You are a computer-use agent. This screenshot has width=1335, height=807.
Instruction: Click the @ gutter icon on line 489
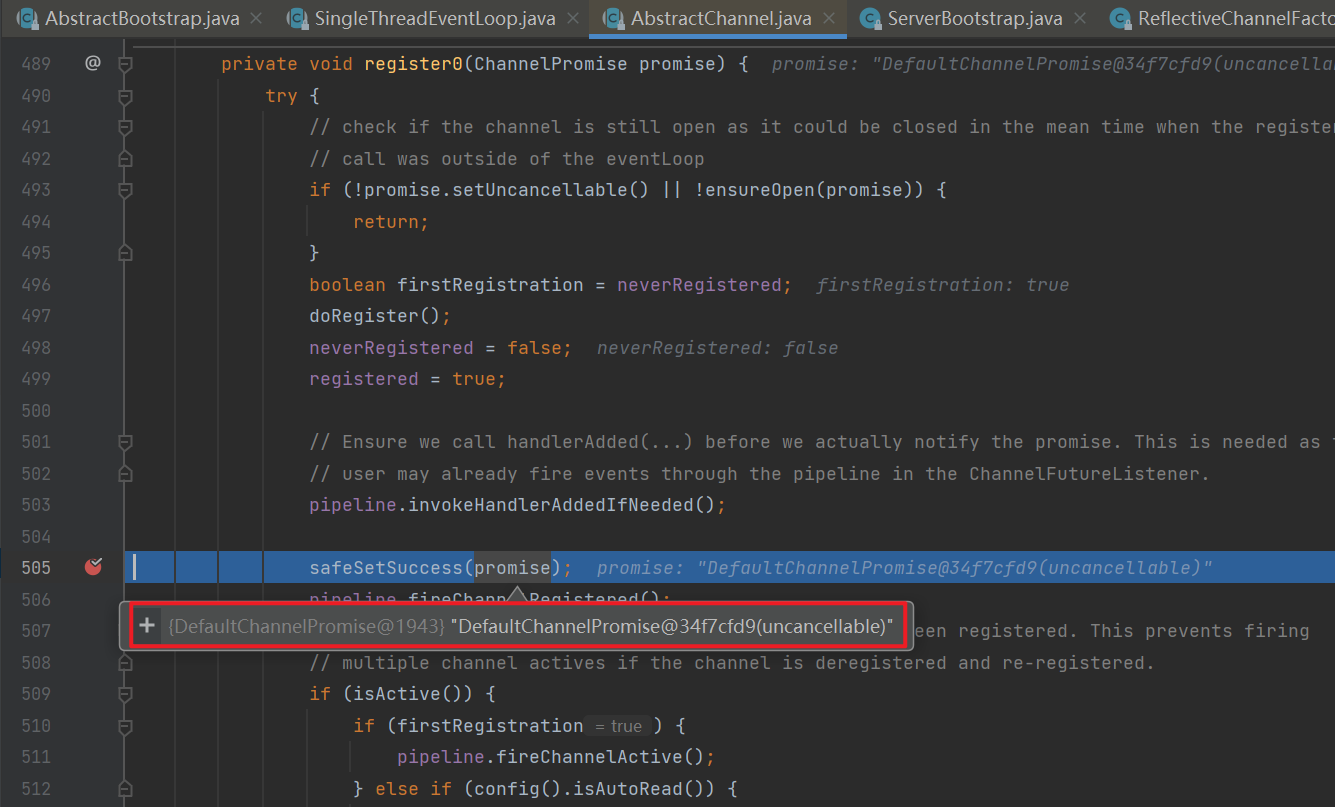tap(93, 63)
